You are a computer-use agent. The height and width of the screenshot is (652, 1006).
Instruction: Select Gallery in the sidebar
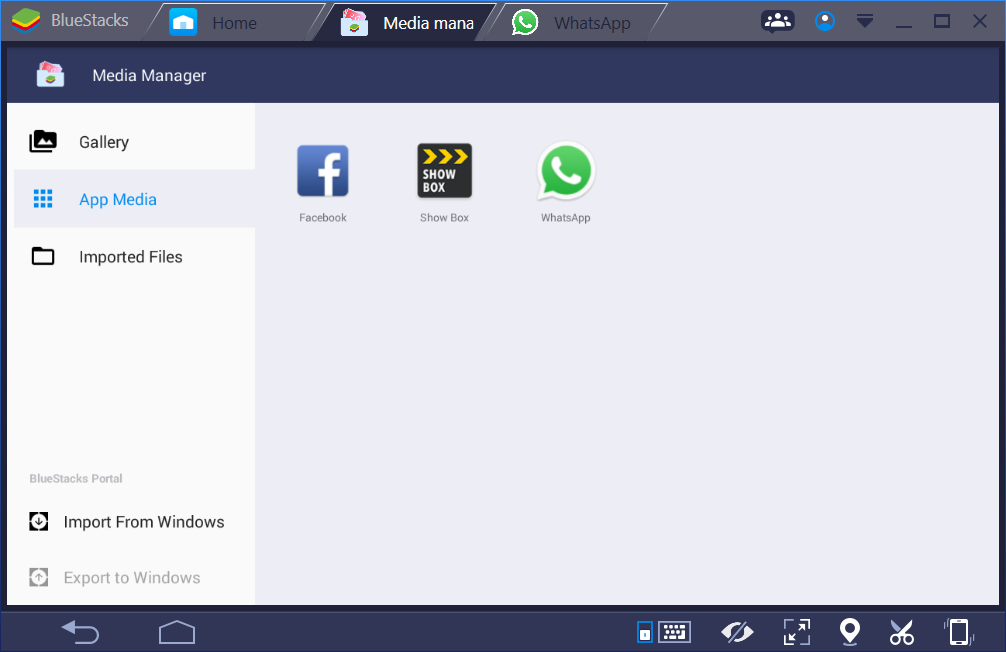134,142
